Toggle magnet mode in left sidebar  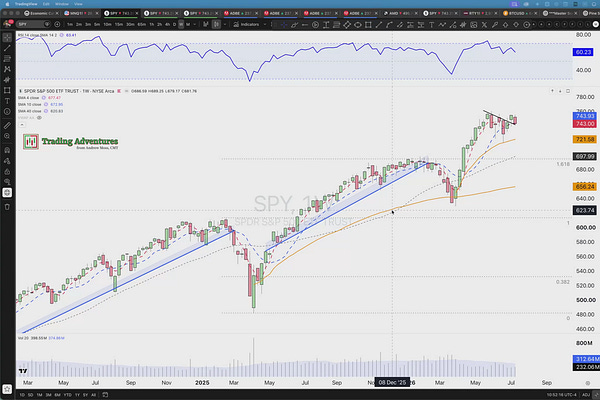(7, 150)
